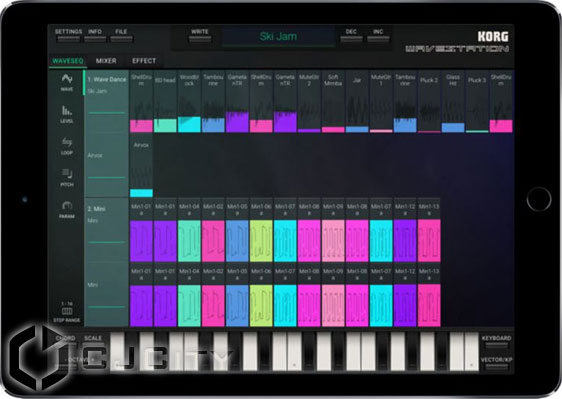Tap the iPad home button
The image size is (562, 399).
tap(539, 199)
